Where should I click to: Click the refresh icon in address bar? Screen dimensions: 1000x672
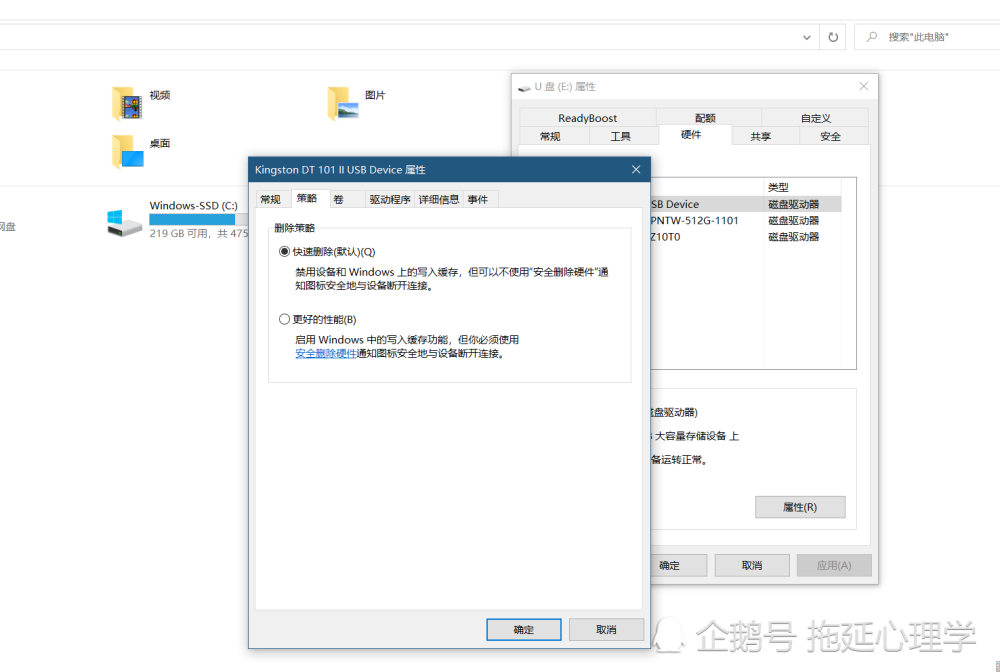coord(833,37)
